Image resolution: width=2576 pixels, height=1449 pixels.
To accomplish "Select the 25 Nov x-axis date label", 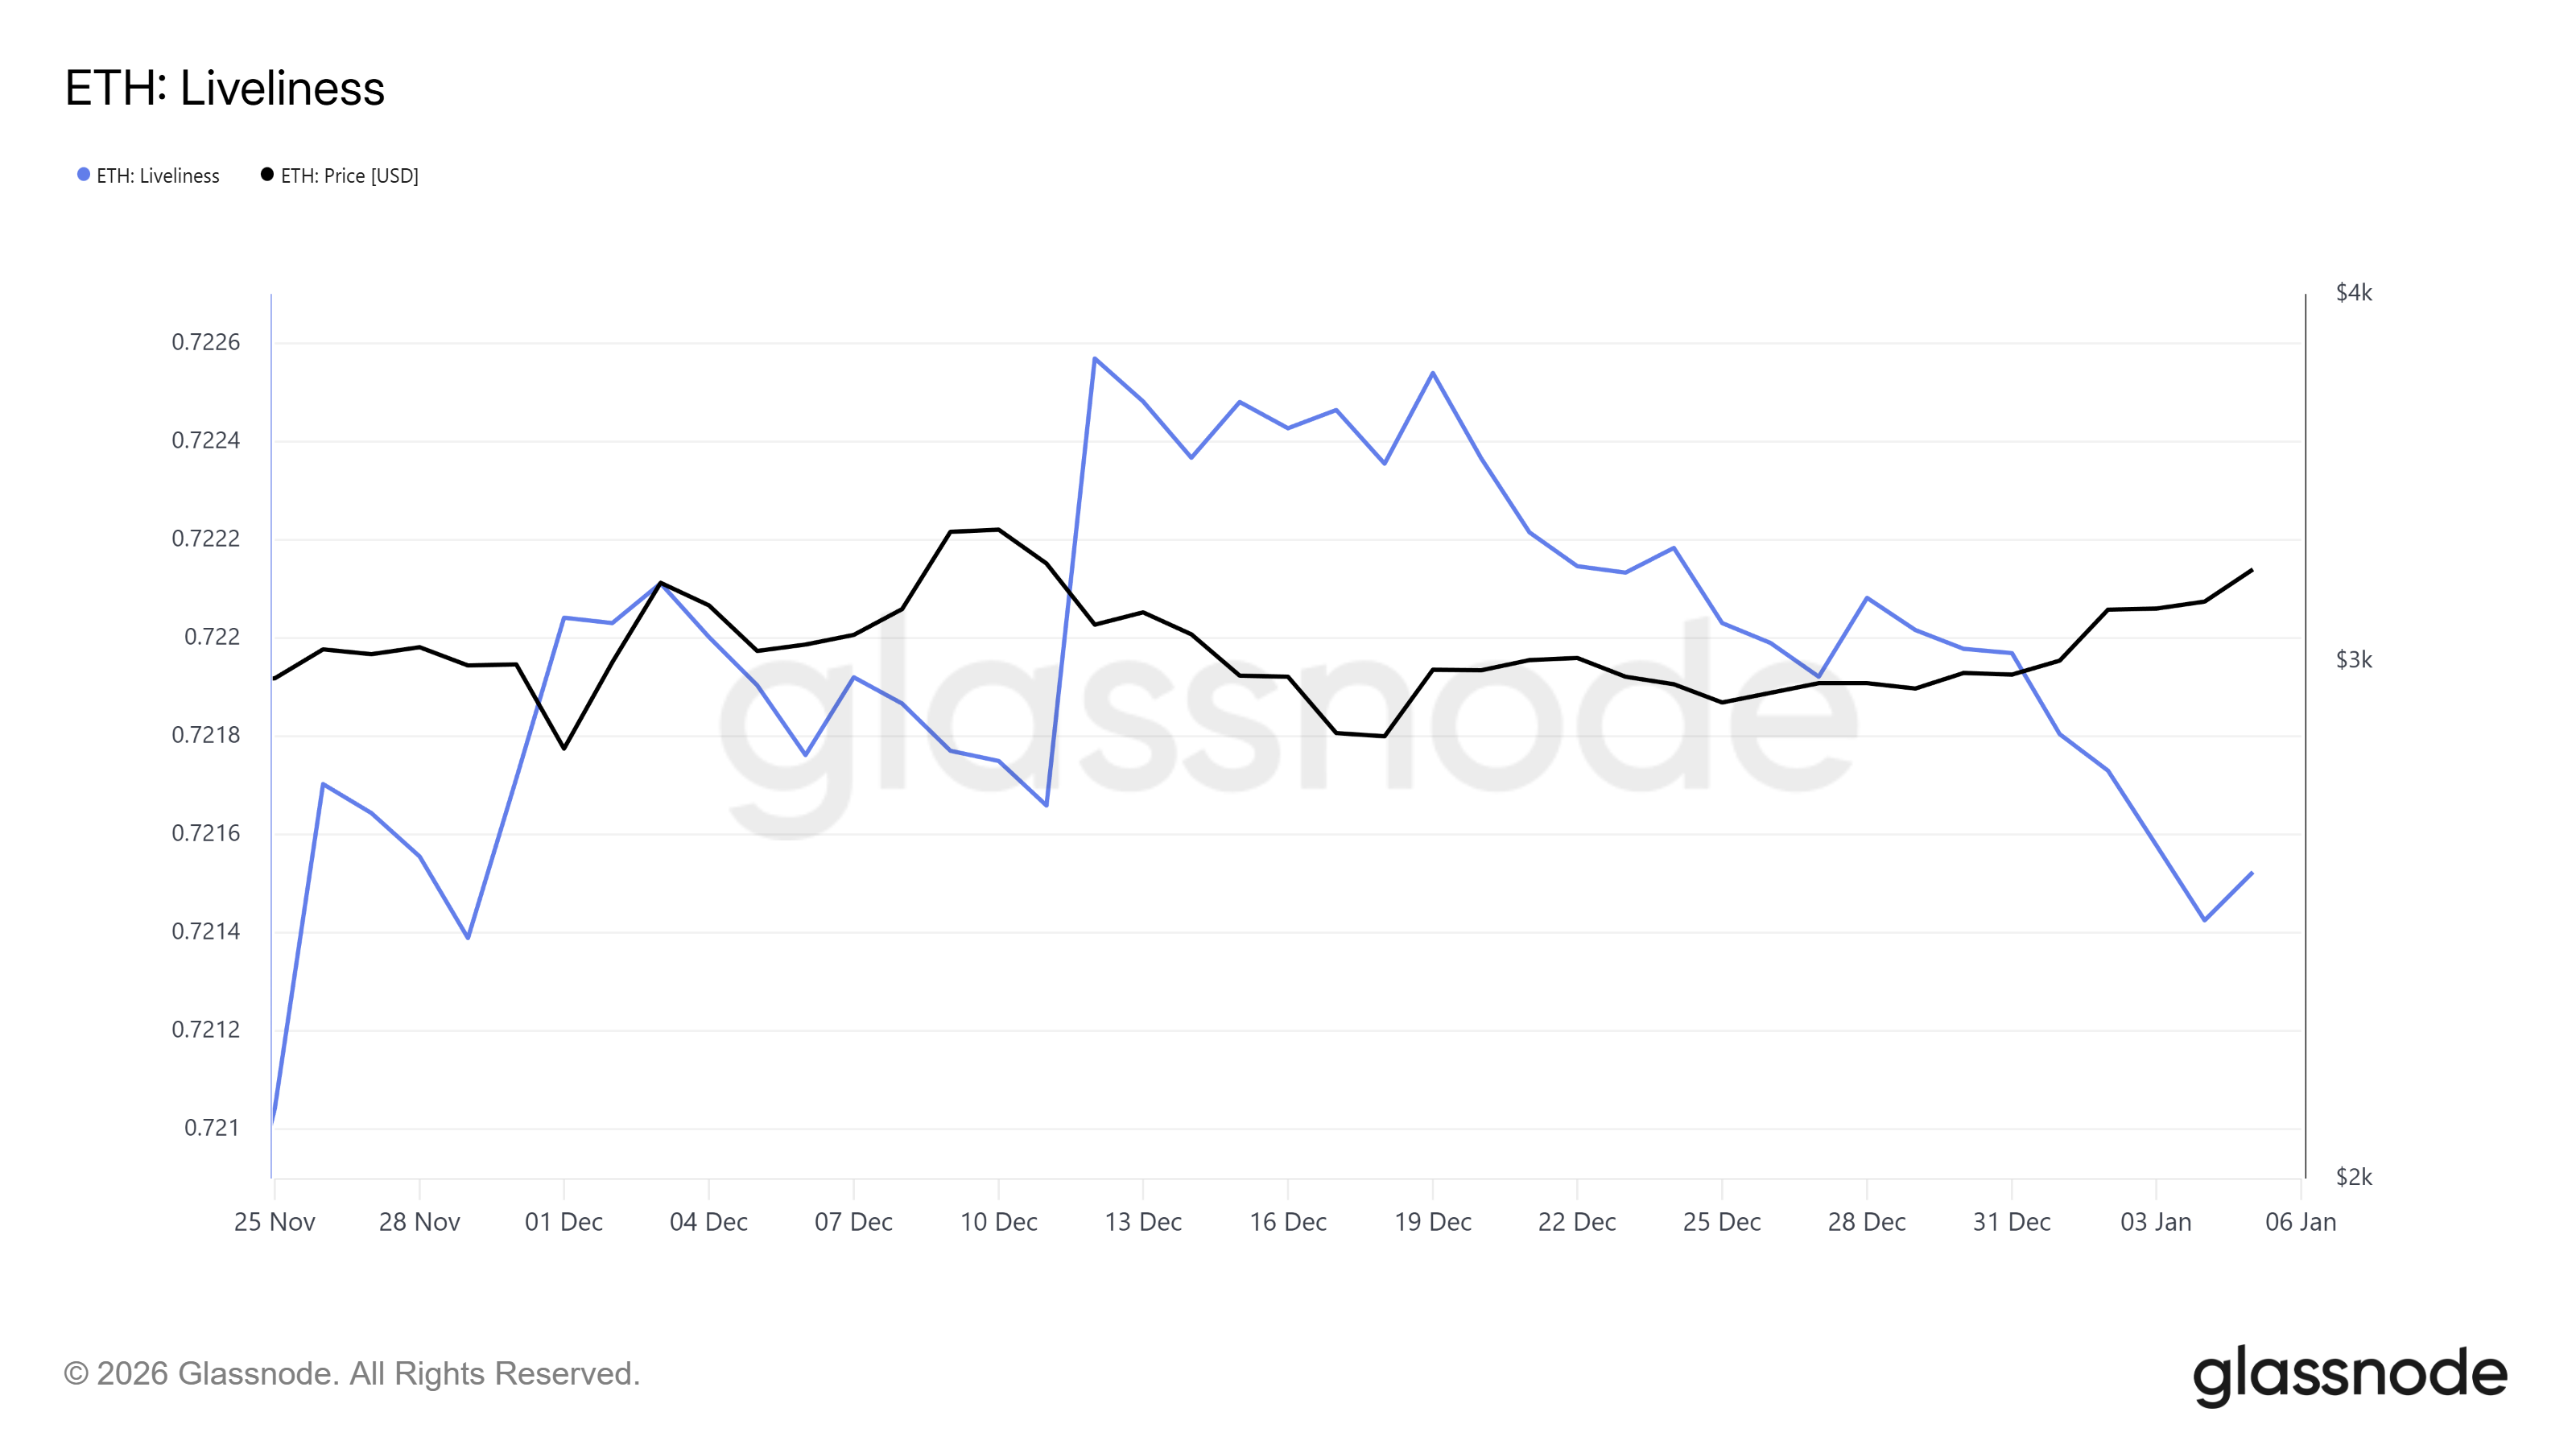I will pos(274,1222).
